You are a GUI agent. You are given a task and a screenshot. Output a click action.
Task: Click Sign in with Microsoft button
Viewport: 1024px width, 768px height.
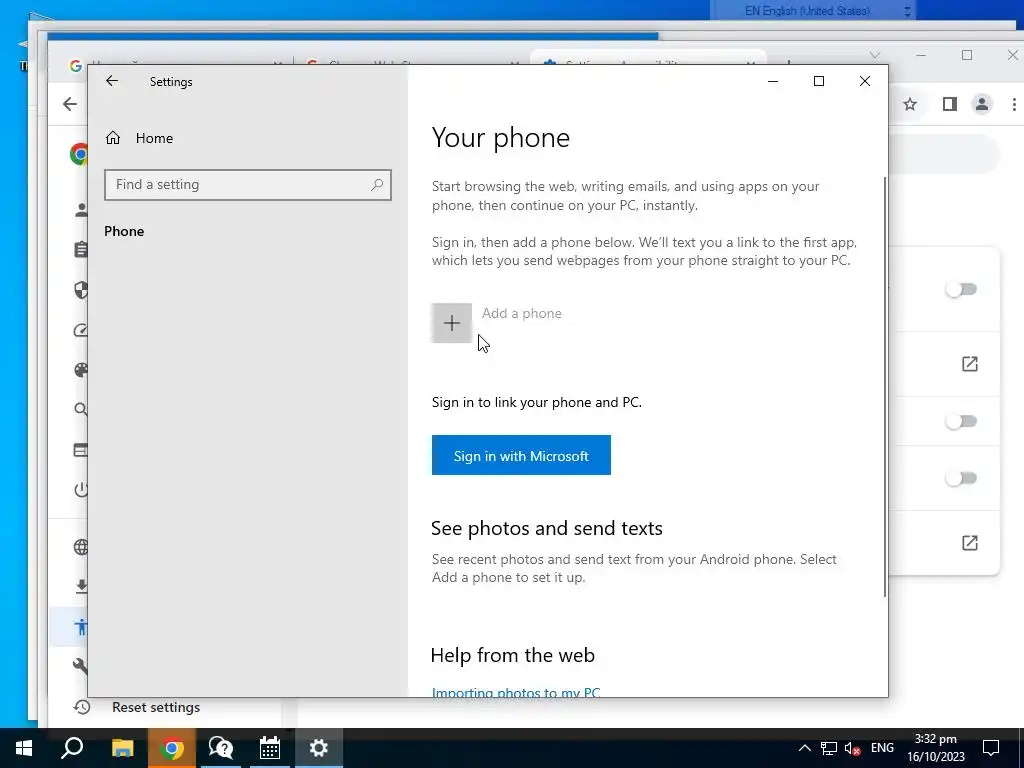click(x=521, y=455)
